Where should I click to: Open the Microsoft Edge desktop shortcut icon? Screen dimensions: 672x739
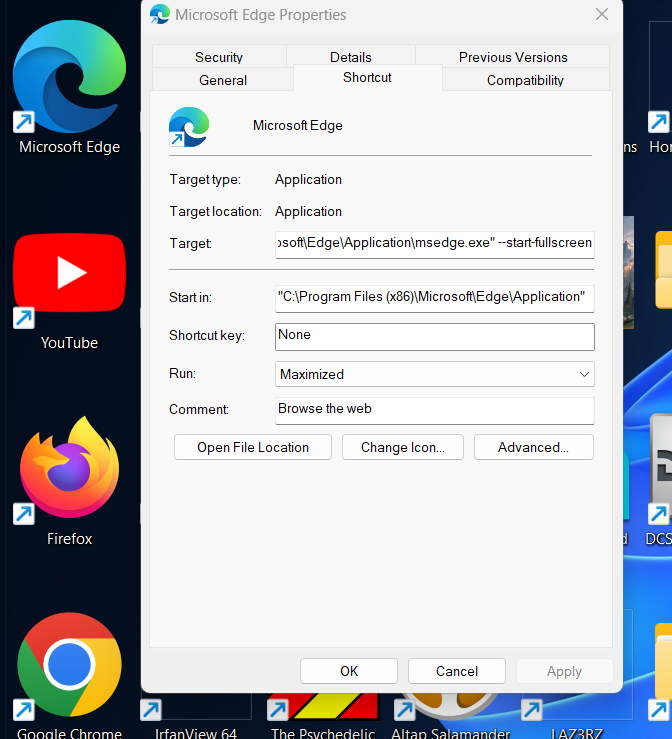pos(70,77)
